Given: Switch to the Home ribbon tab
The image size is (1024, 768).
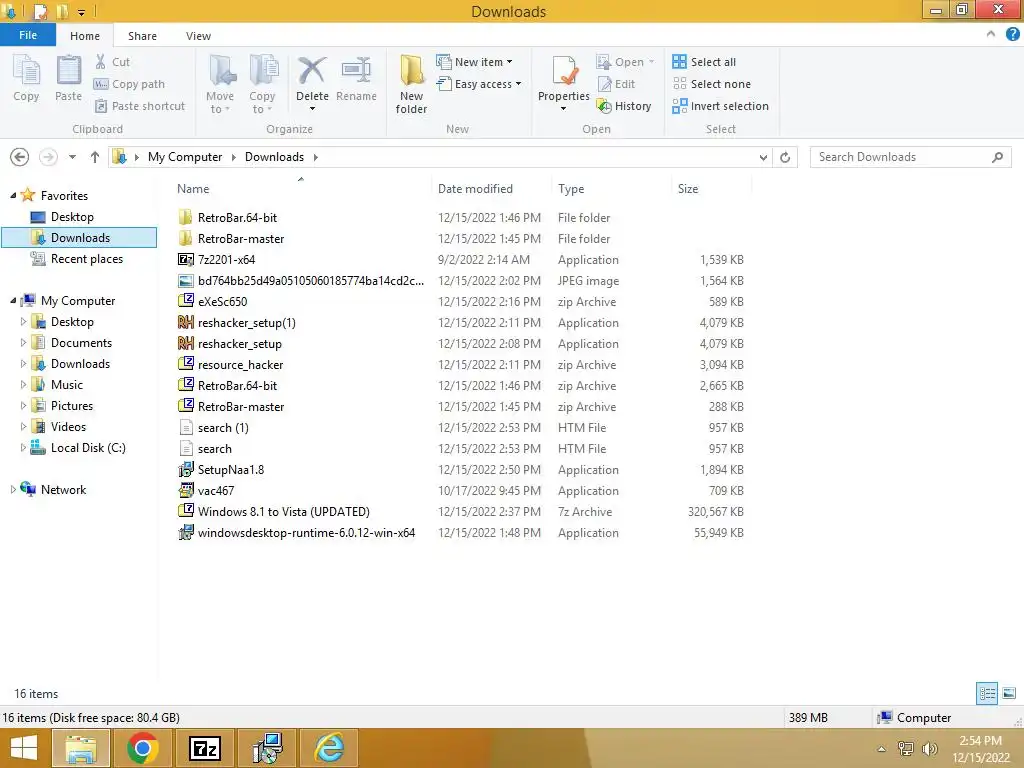Looking at the screenshot, I should tap(85, 36).
